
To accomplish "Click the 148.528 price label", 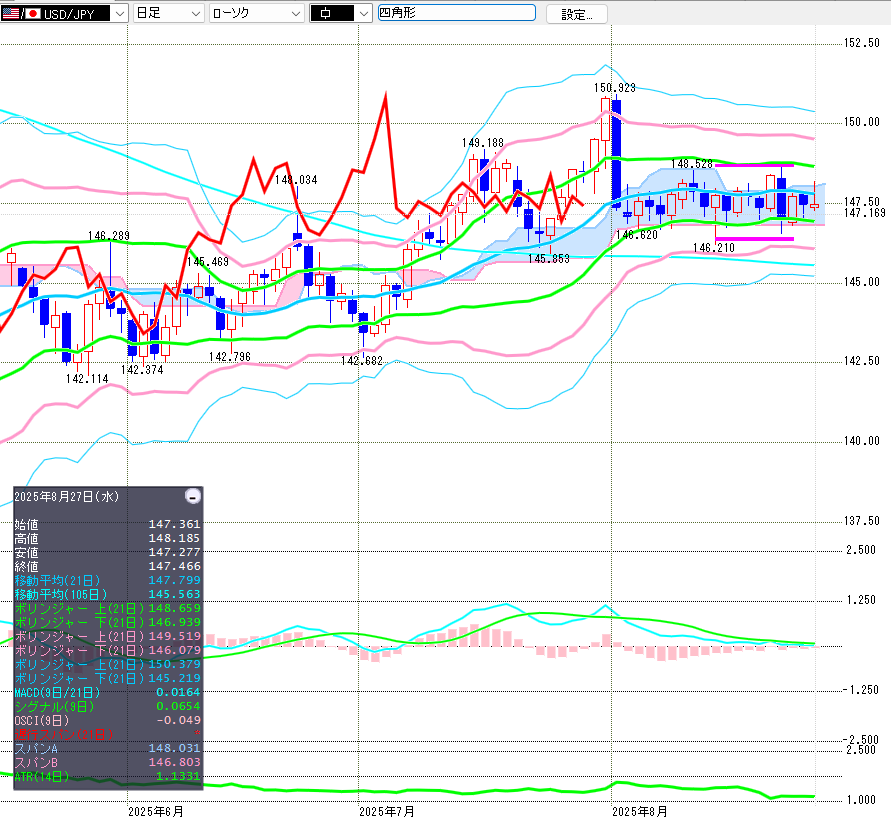I will click(692, 164).
